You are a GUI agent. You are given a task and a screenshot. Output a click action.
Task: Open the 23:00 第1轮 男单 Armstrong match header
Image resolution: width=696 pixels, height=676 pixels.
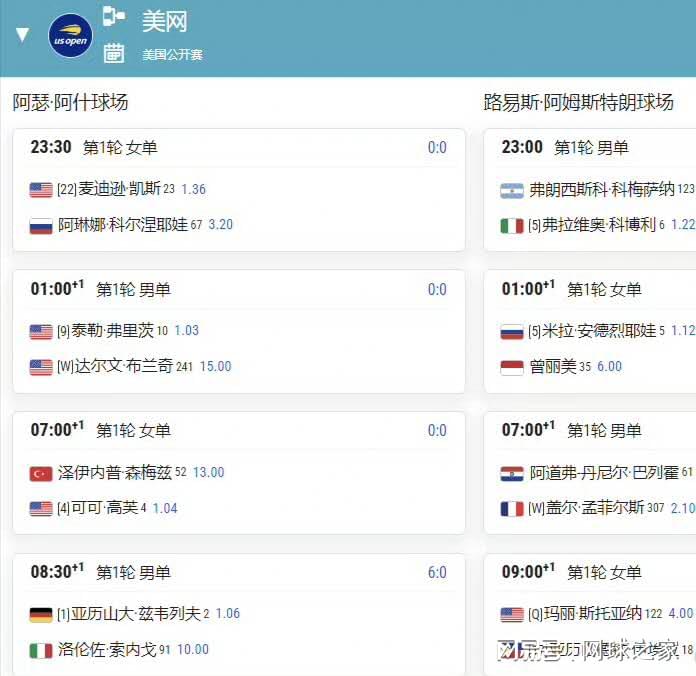pyautogui.click(x=565, y=147)
